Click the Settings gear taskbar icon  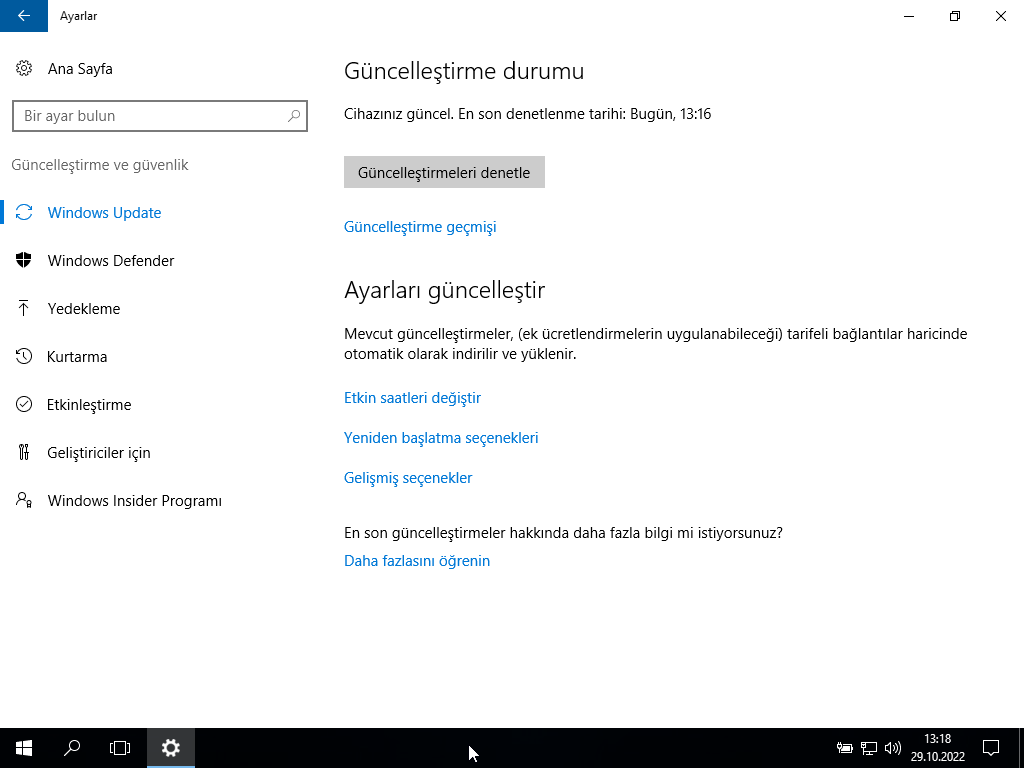tap(170, 748)
